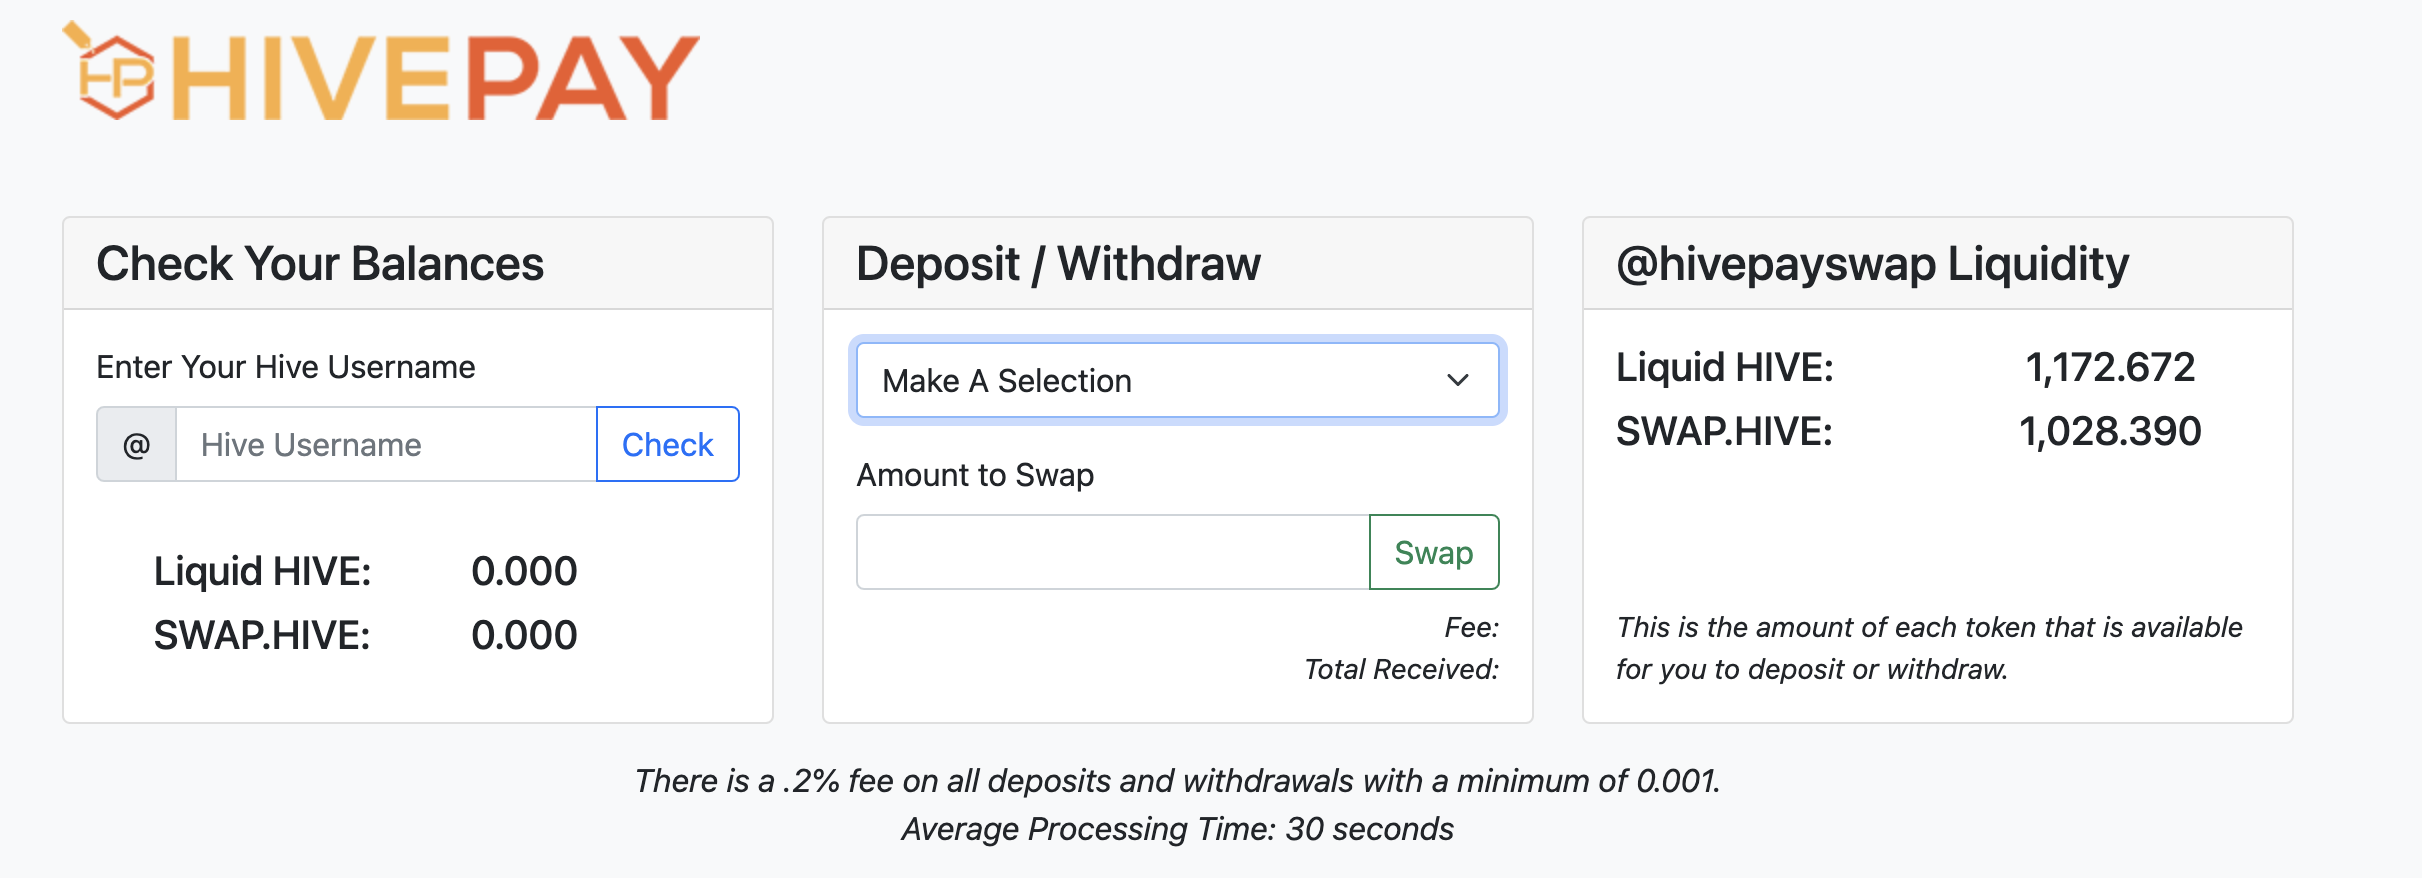Image resolution: width=2422 pixels, height=878 pixels.
Task: Click the Deposit / Withdraw panel header
Action: coord(1178,264)
